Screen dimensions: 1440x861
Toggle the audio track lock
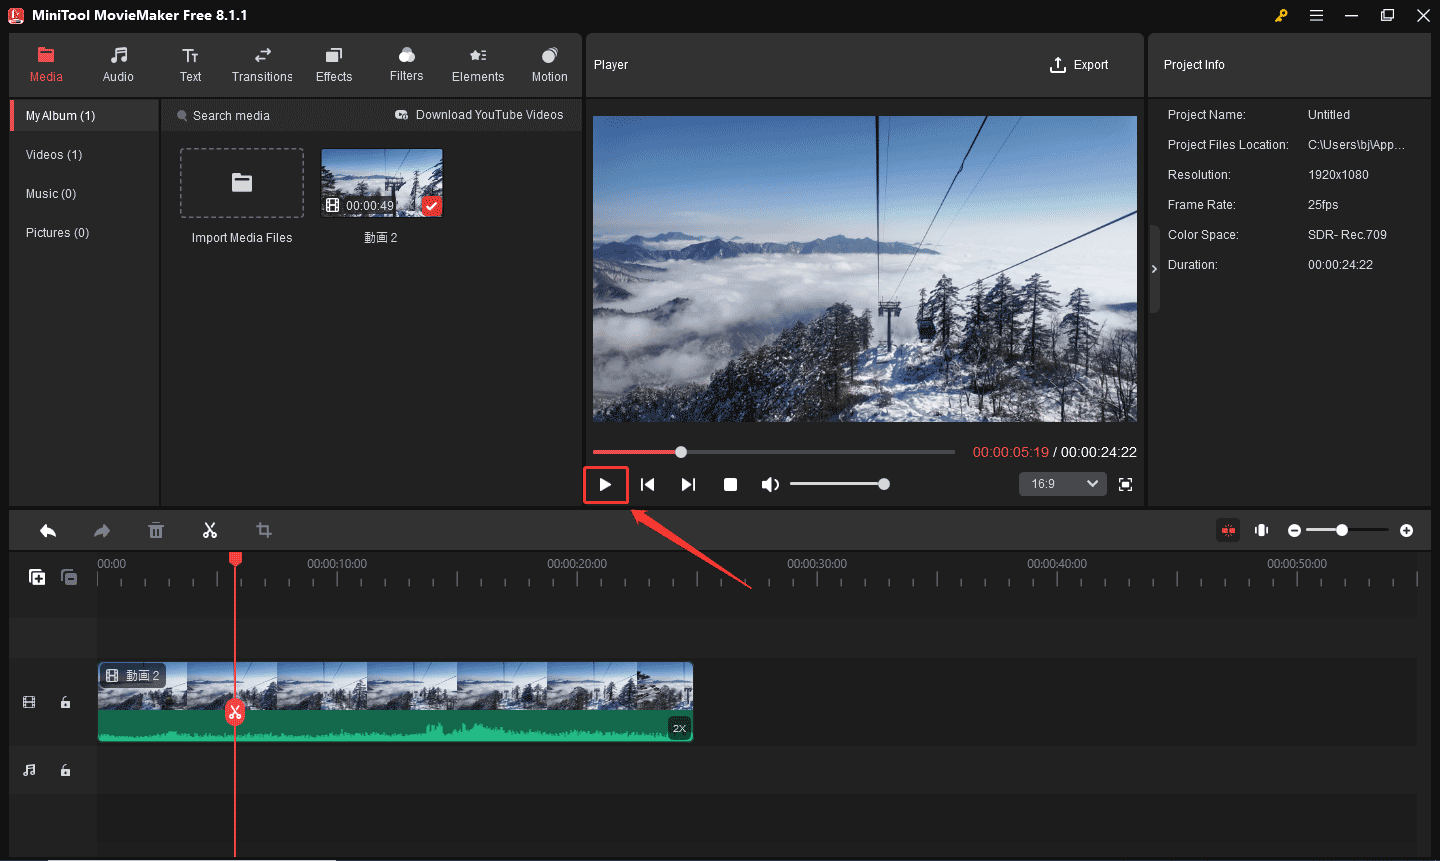pyautogui.click(x=65, y=770)
